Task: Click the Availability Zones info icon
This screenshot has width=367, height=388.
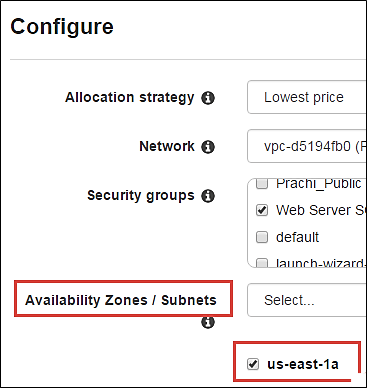Action: click(208, 322)
